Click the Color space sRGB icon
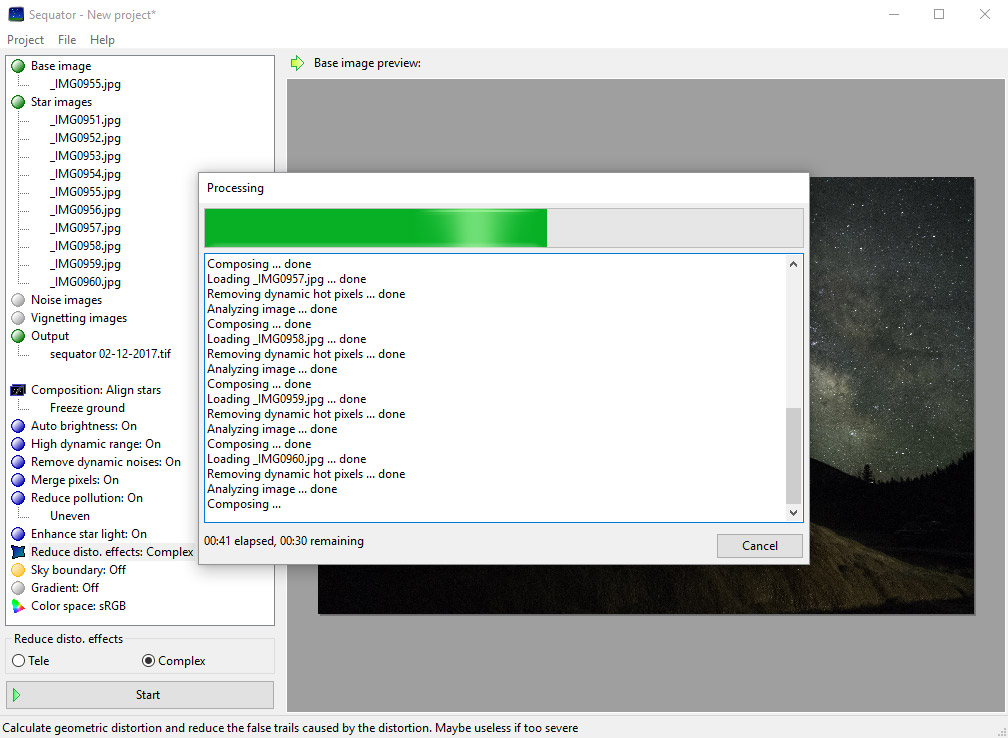1008x738 pixels. [x=18, y=606]
